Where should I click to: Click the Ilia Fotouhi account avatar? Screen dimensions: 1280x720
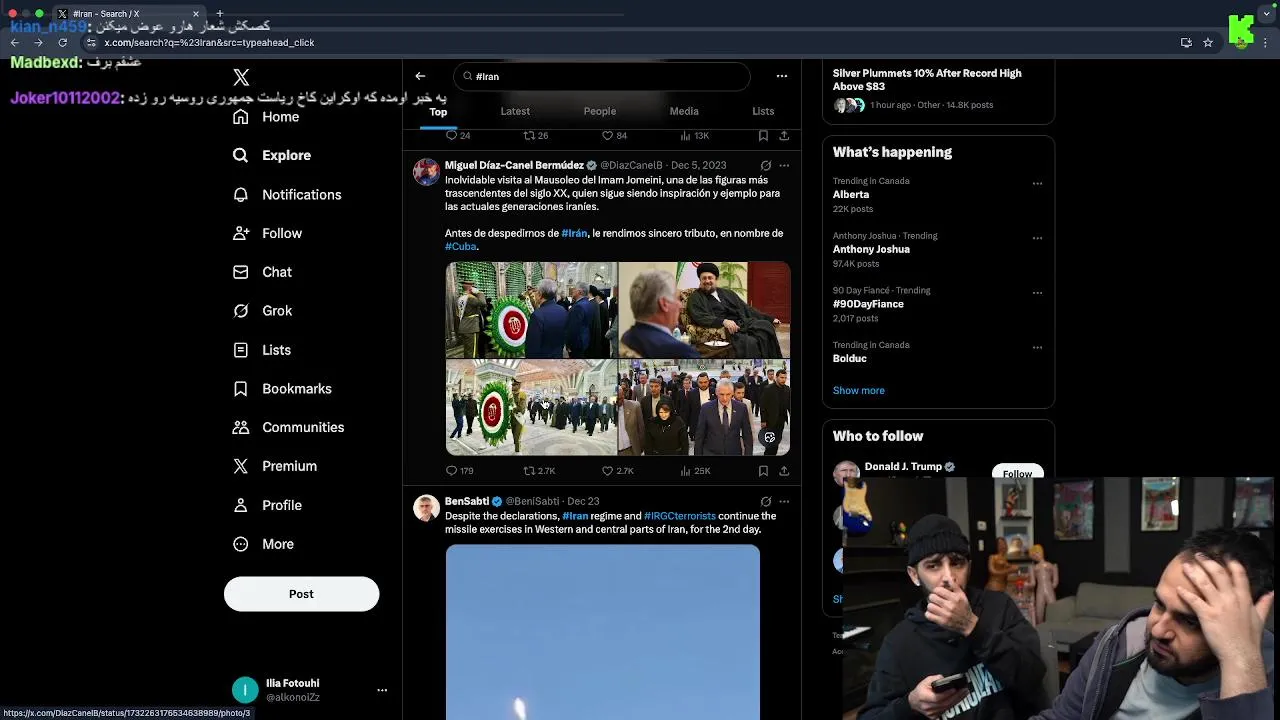tap(245, 690)
